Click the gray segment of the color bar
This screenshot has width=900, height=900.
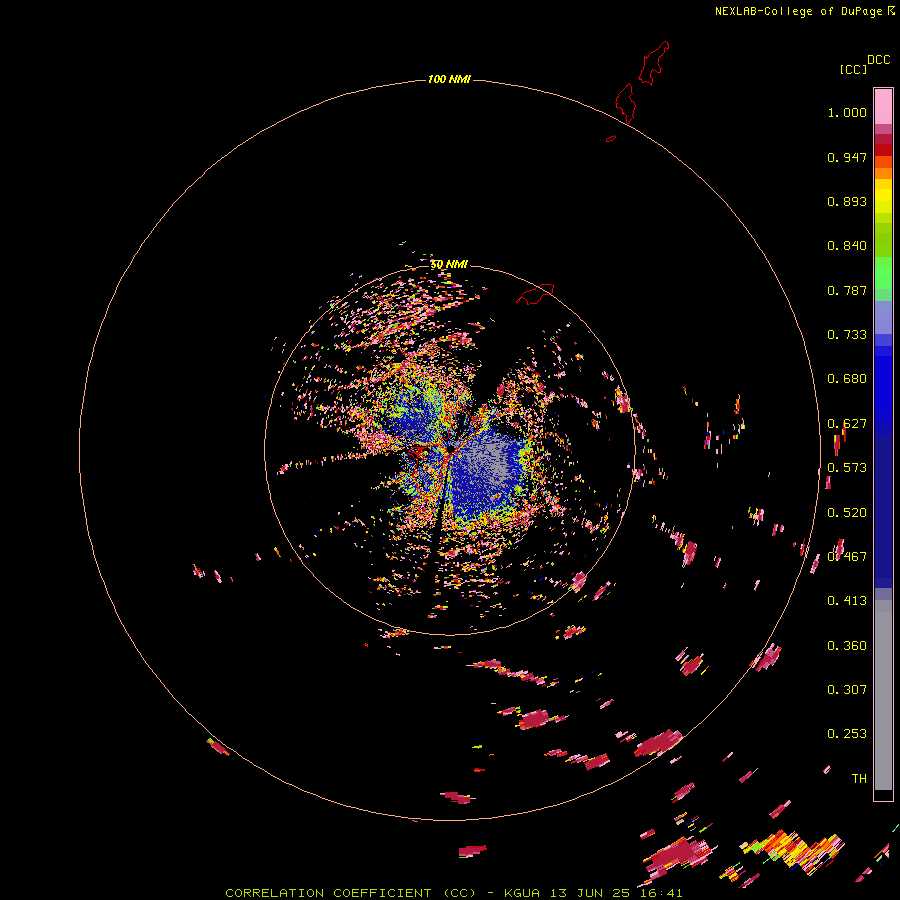pyautogui.click(x=883, y=695)
